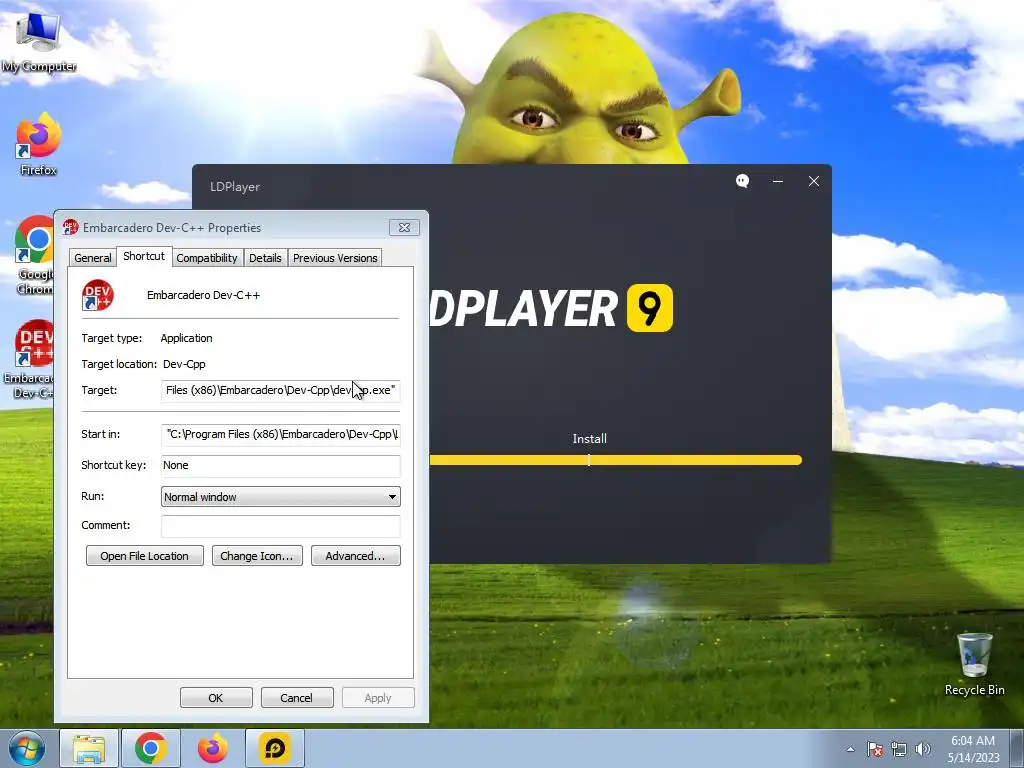Click Open File Location button
The image size is (1024, 768).
(x=145, y=556)
